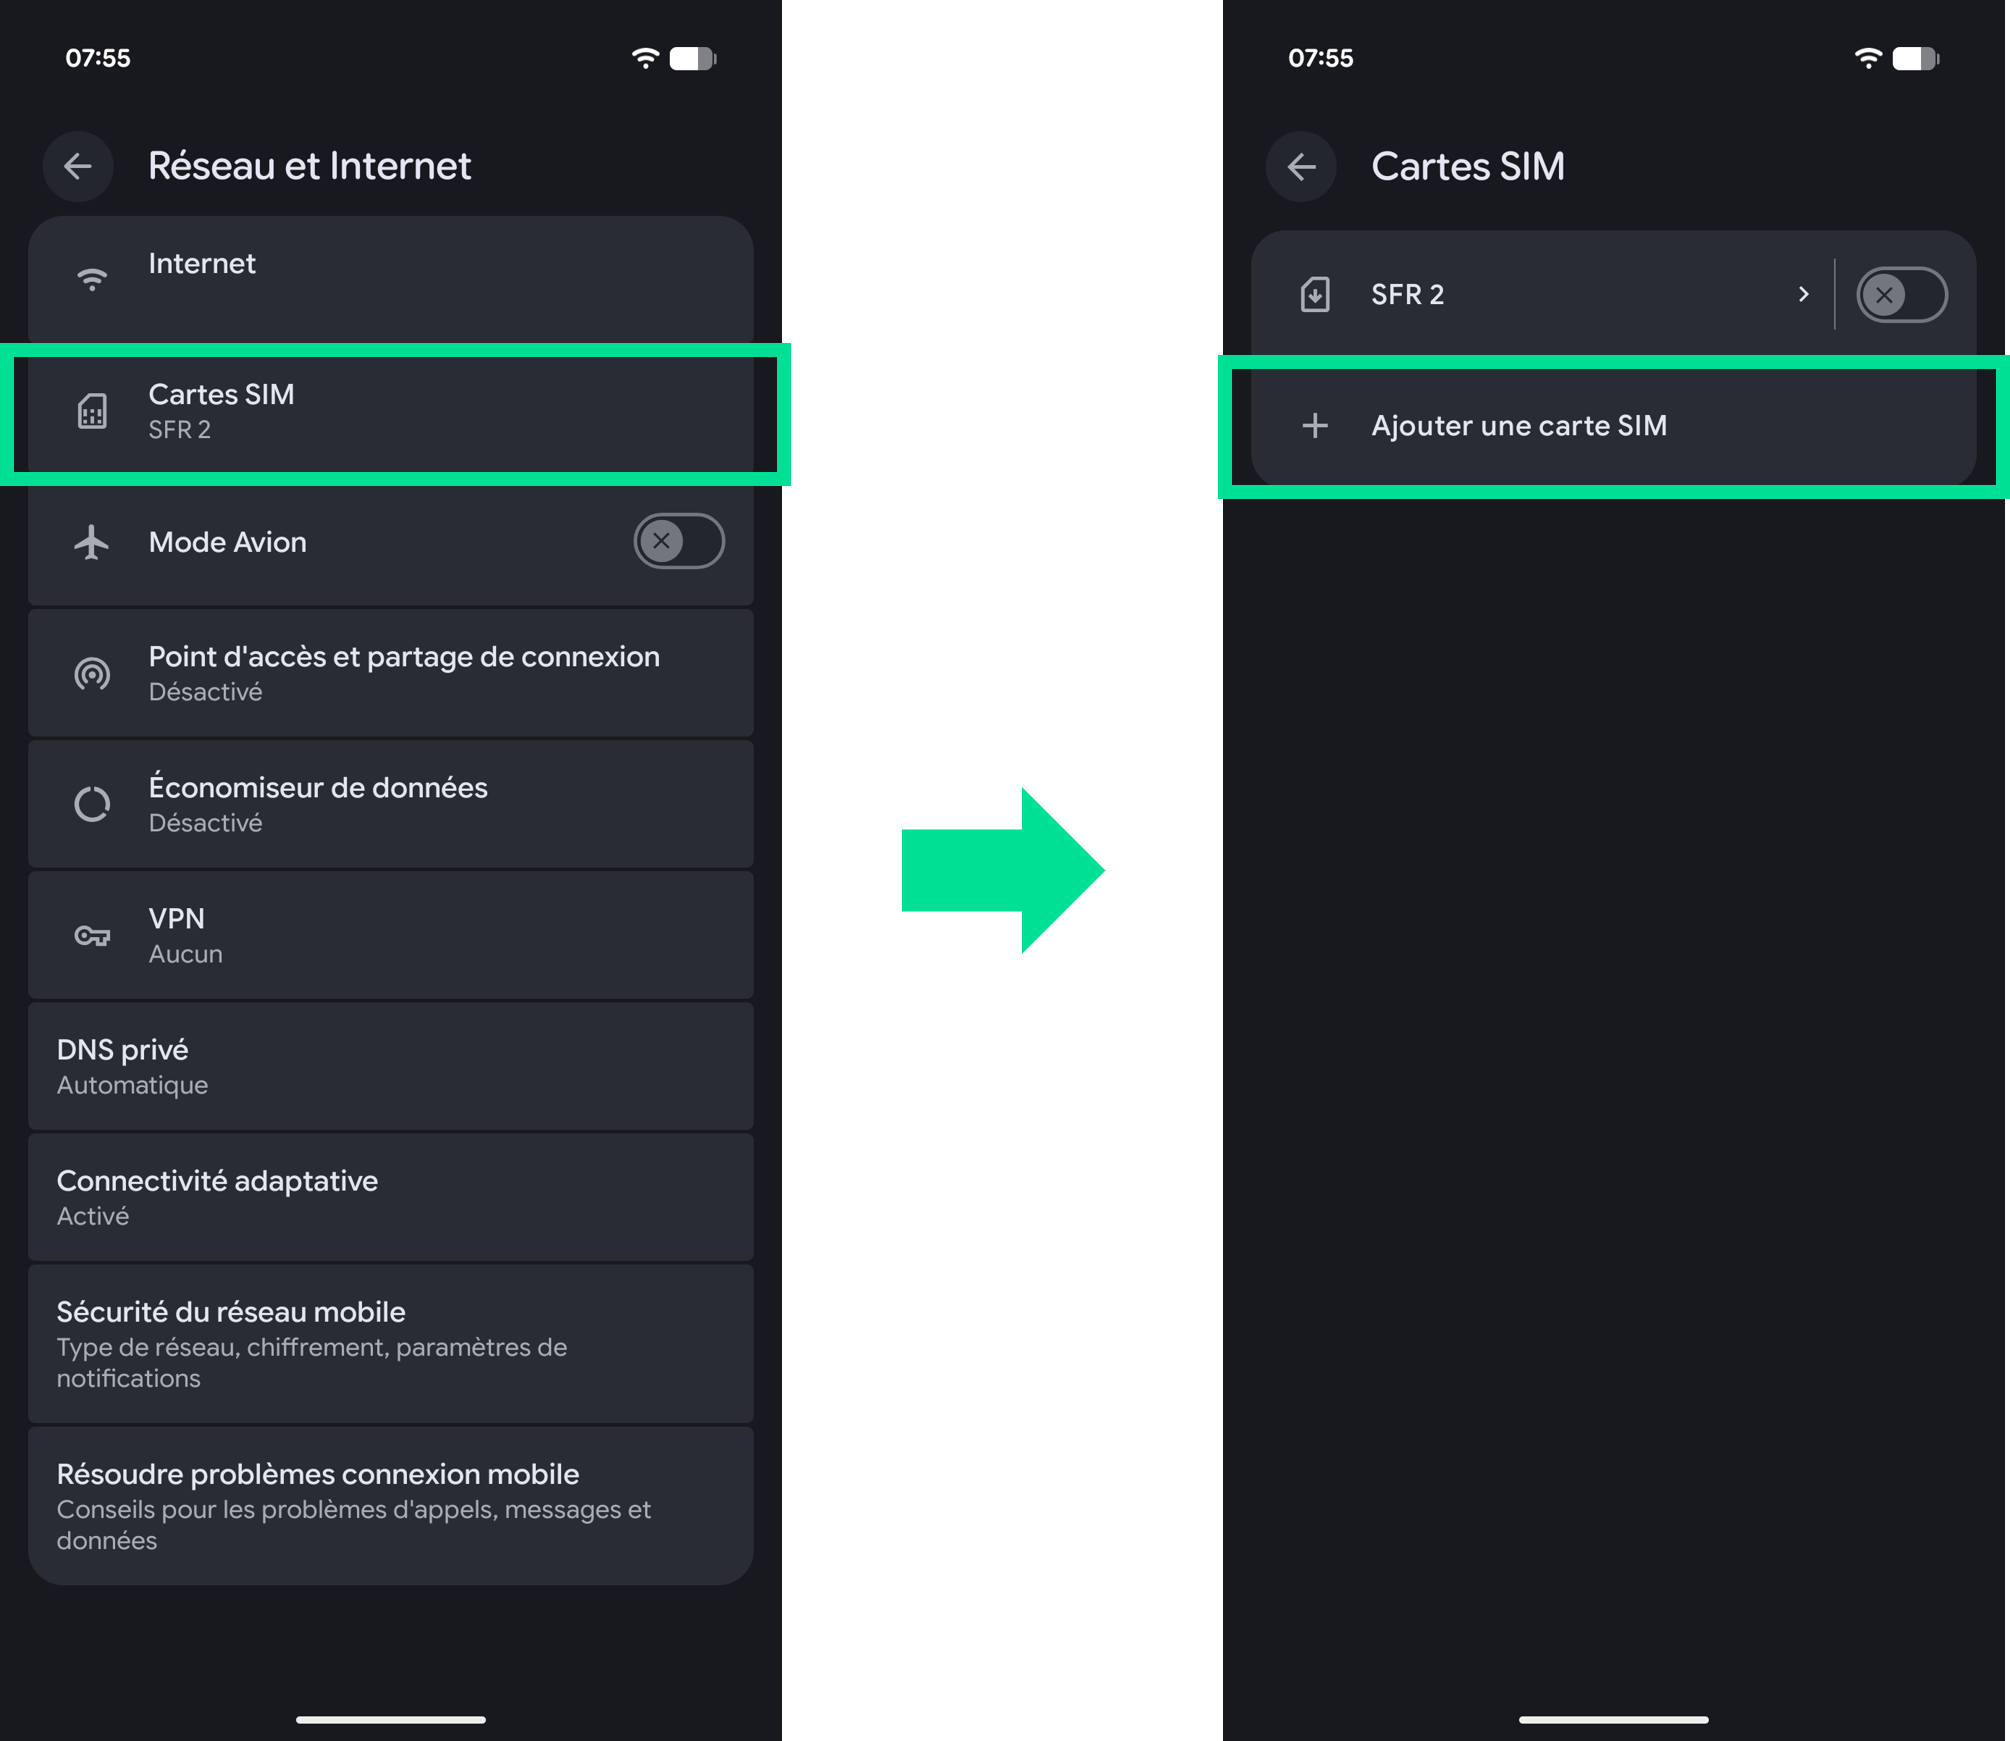
Task: Expand SFR 2 details with the chevron
Action: pos(1803,294)
